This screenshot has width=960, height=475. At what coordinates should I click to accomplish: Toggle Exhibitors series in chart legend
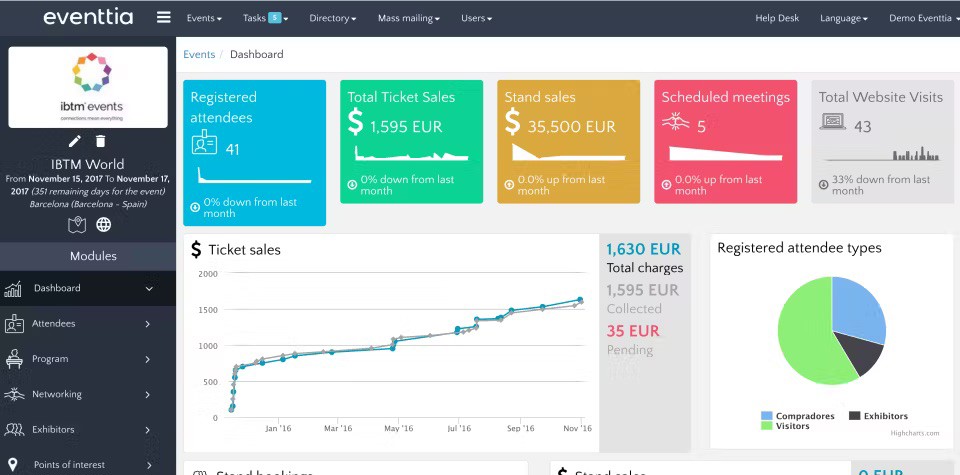[x=878, y=416]
